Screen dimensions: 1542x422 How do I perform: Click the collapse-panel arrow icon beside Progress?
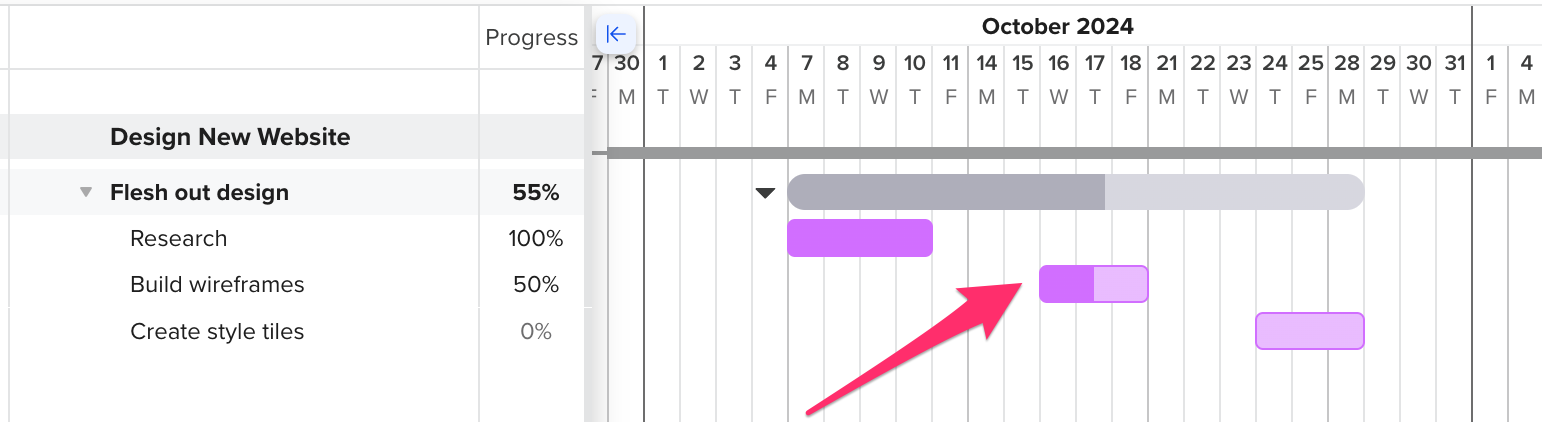pos(616,35)
